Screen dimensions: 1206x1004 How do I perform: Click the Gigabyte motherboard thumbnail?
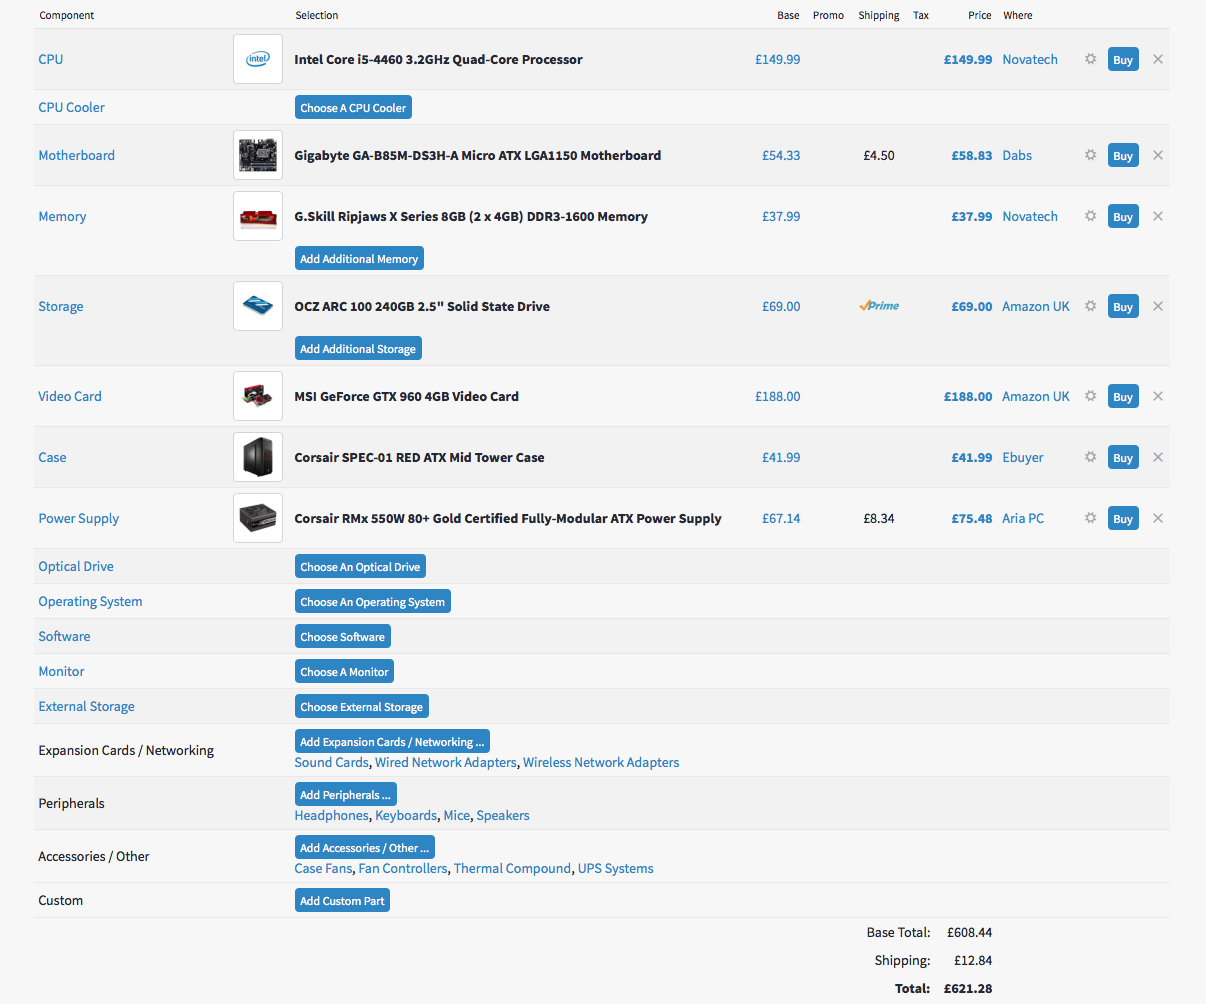pos(258,155)
